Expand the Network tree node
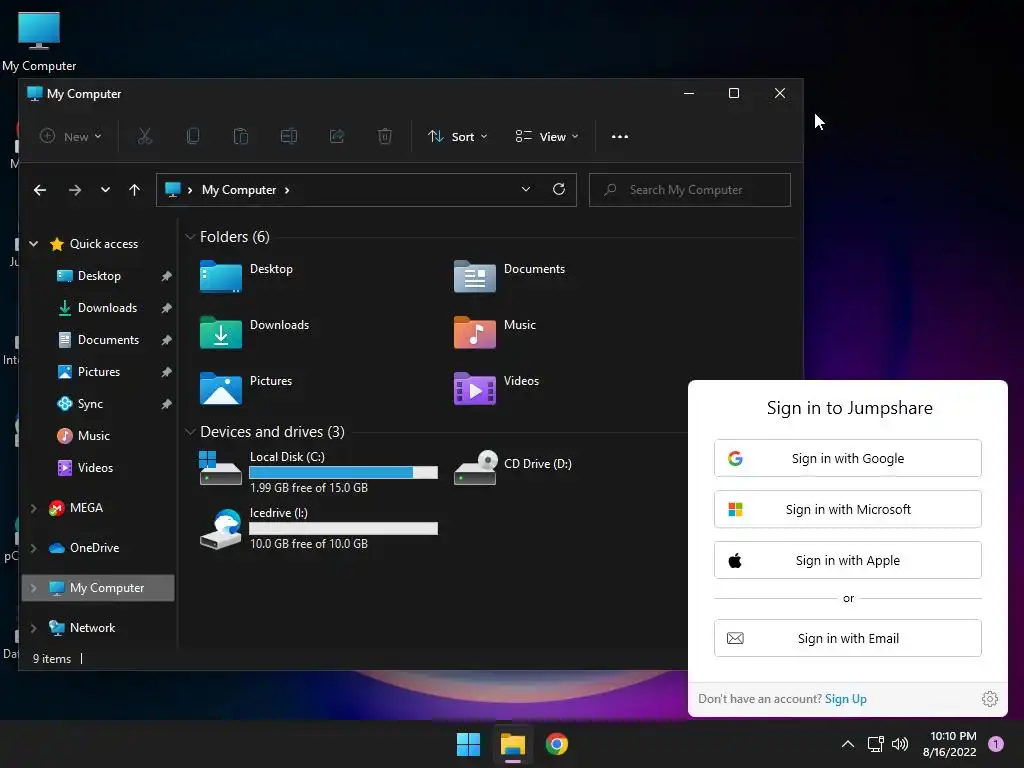The width and height of the screenshot is (1024, 768). 33,628
